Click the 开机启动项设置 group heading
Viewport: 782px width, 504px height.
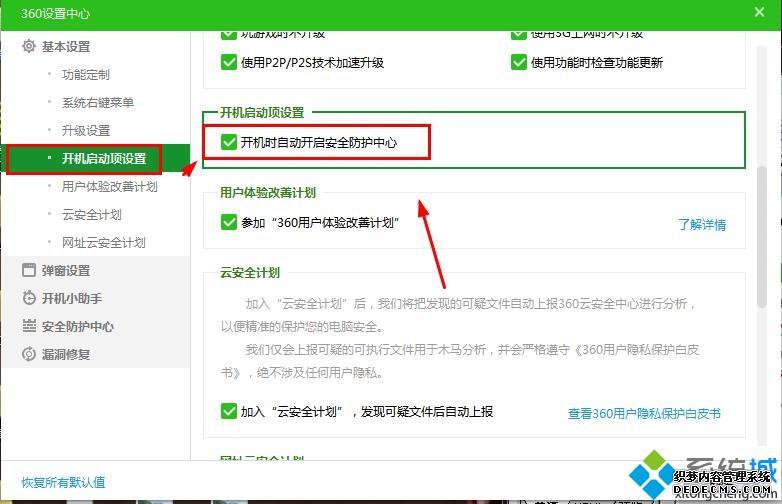click(x=262, y=112)
